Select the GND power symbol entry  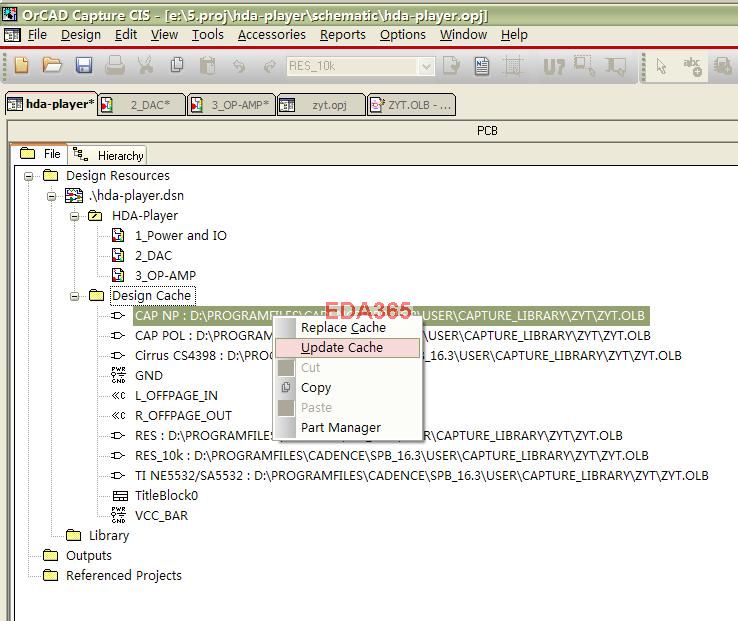(149, 376)
